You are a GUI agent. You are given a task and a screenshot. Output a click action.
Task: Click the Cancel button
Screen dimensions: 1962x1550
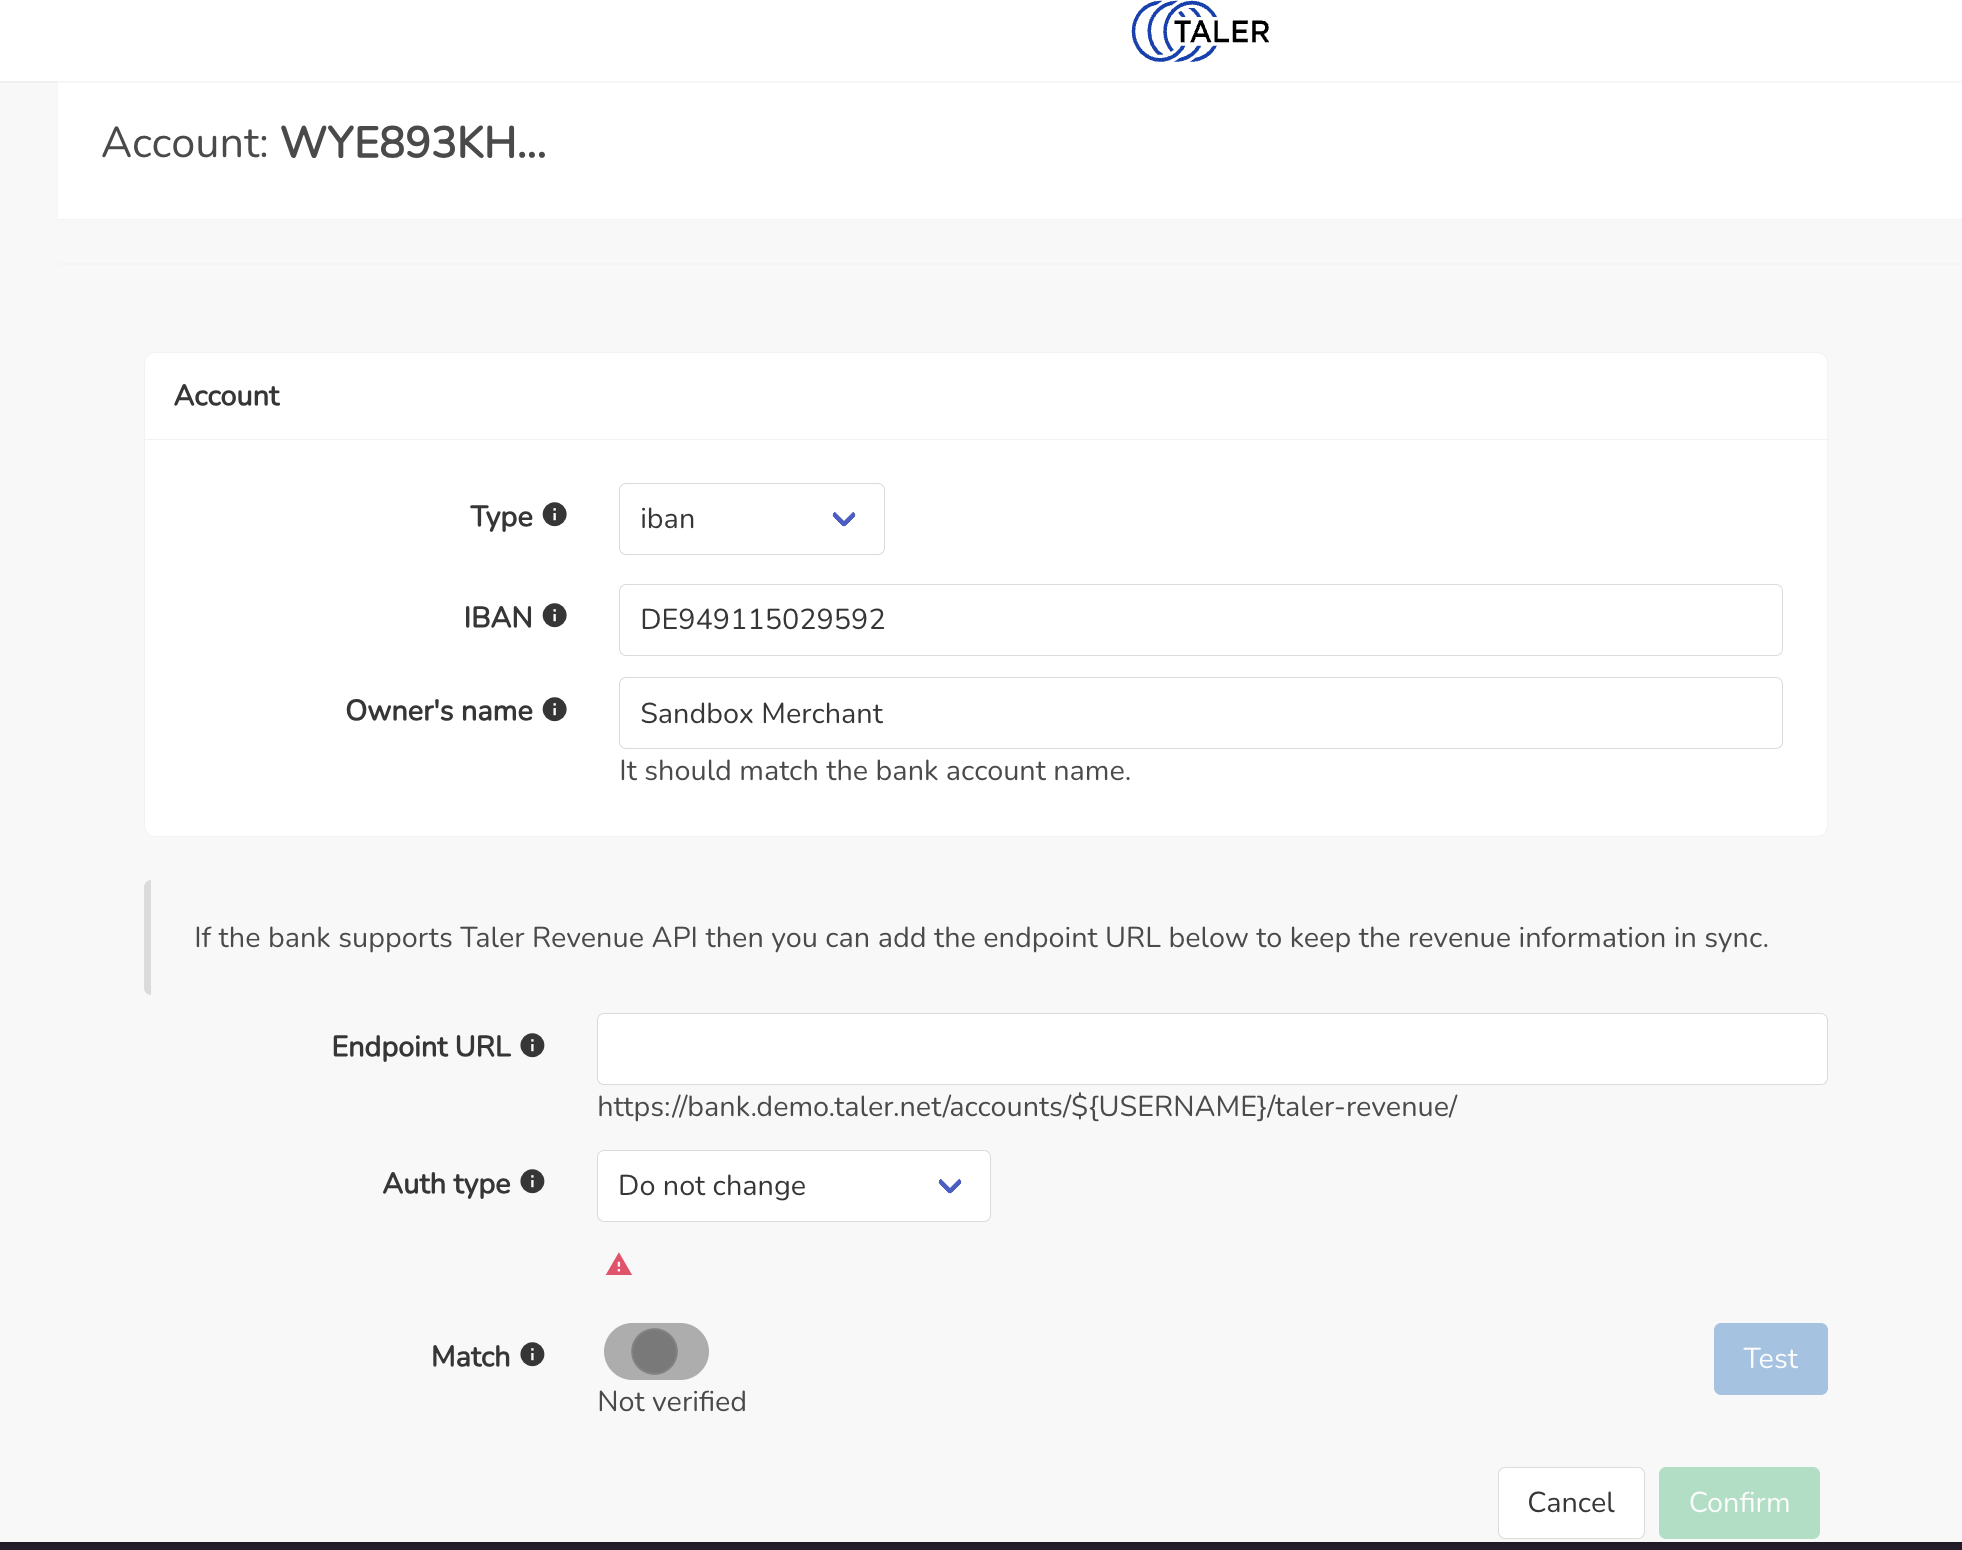1570,1502
